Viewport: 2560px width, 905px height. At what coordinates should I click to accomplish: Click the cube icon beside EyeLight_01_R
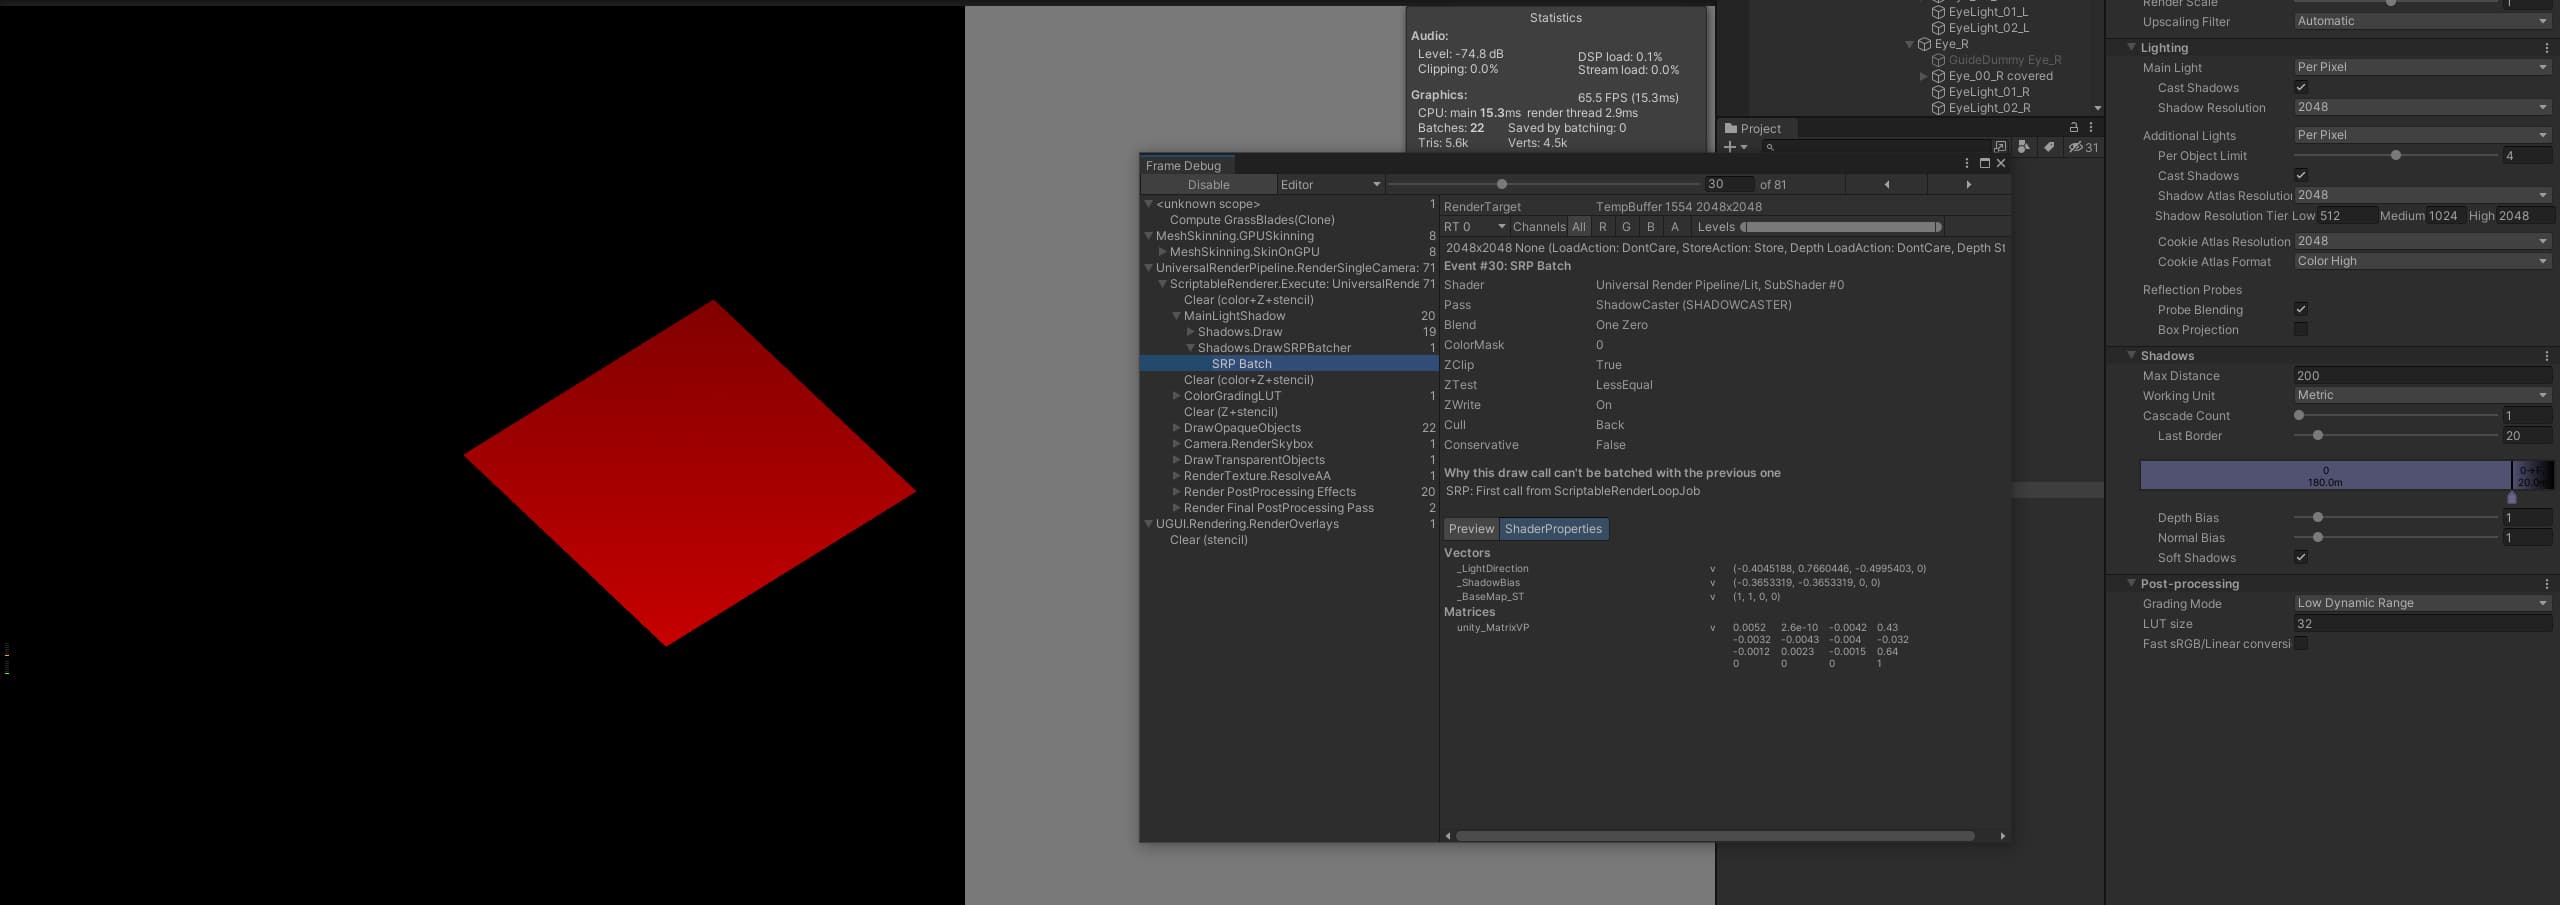(x=1938, y=92)
